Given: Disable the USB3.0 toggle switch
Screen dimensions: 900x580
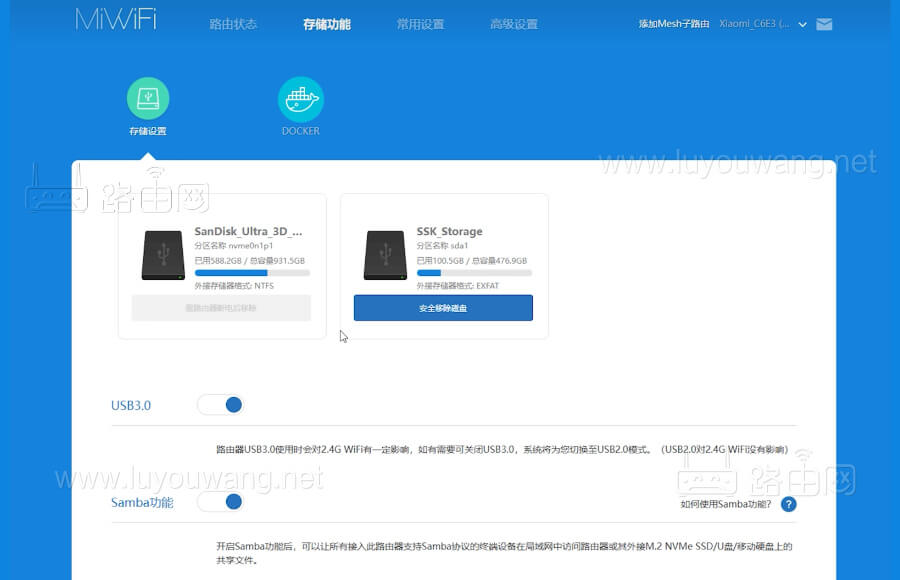Looking at the screenshot, I should tap(221, 404).
